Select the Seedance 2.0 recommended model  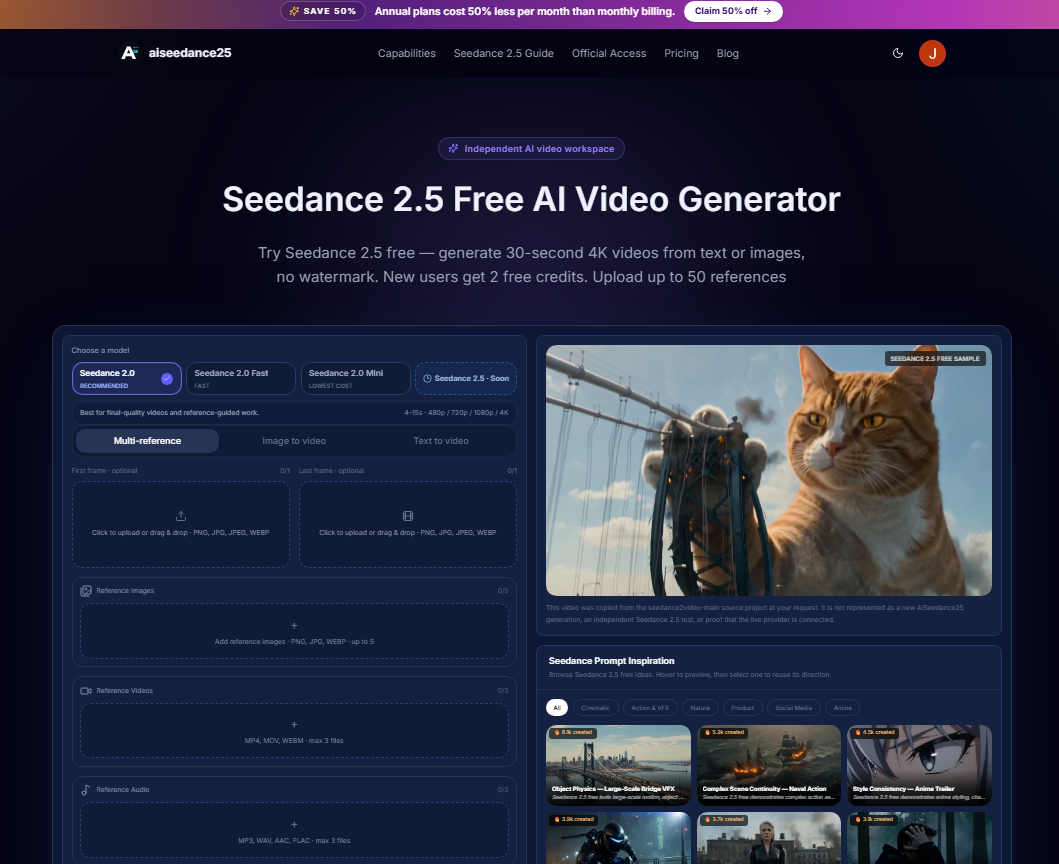pos(127,378)
